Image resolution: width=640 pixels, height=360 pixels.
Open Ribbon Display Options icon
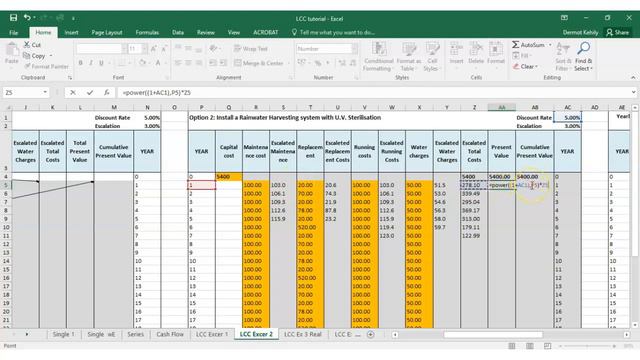coord(564,18)
